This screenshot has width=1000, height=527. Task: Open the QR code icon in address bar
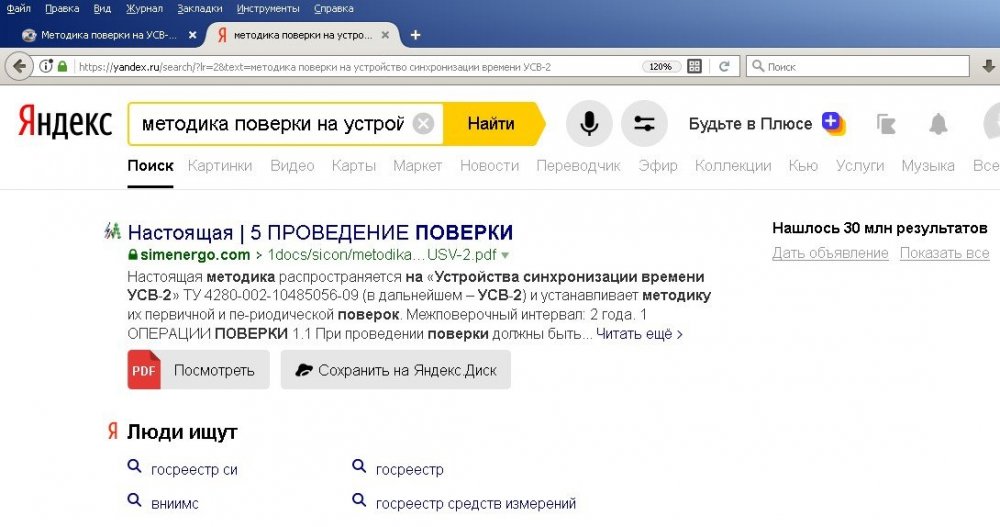pos(695,66)
